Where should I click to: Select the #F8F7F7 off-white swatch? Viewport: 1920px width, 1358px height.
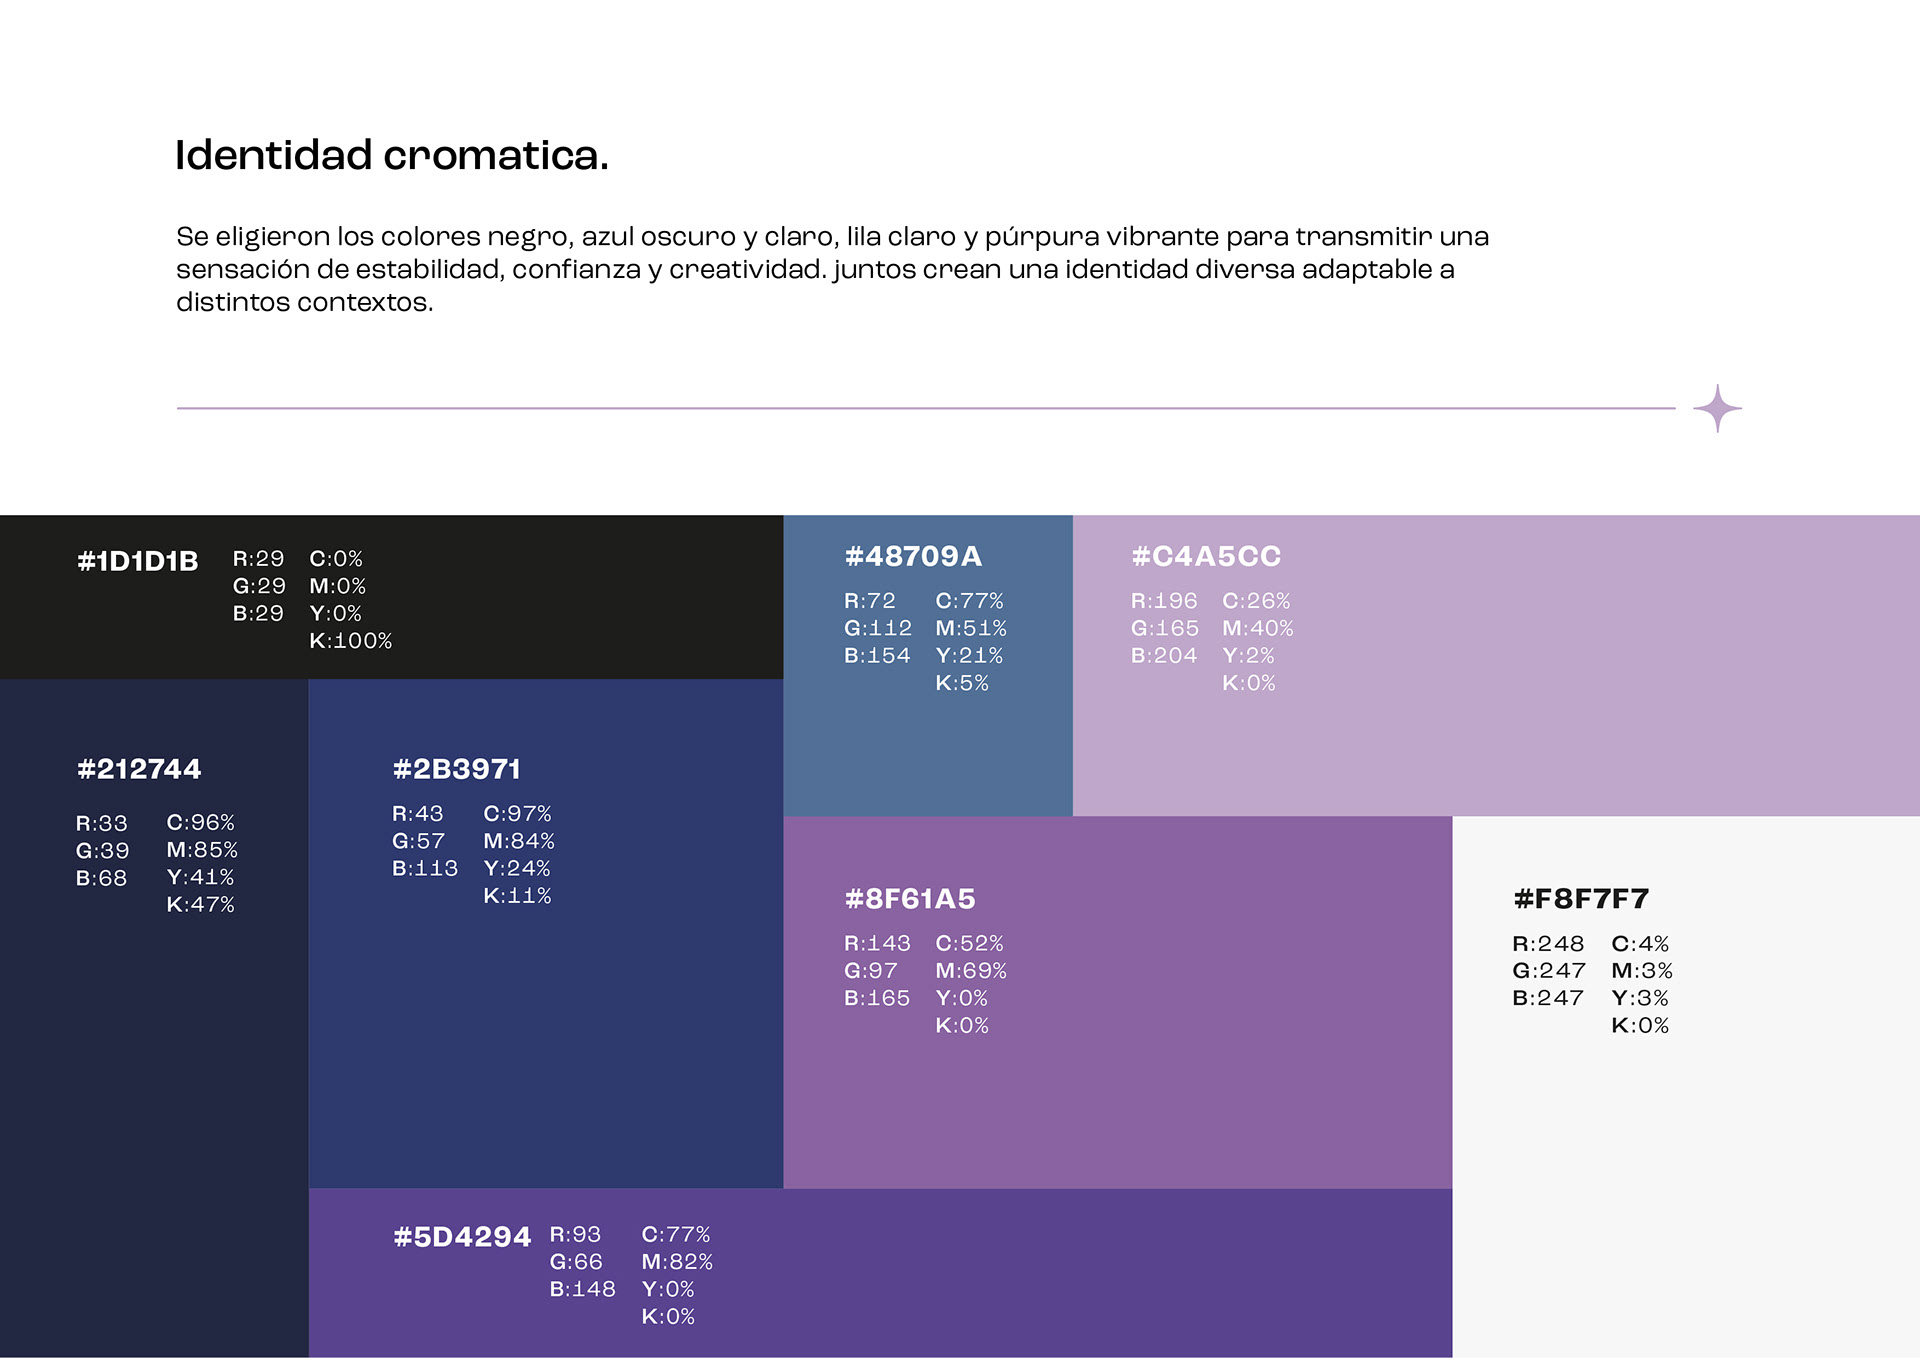[x=1686, y=1086]
